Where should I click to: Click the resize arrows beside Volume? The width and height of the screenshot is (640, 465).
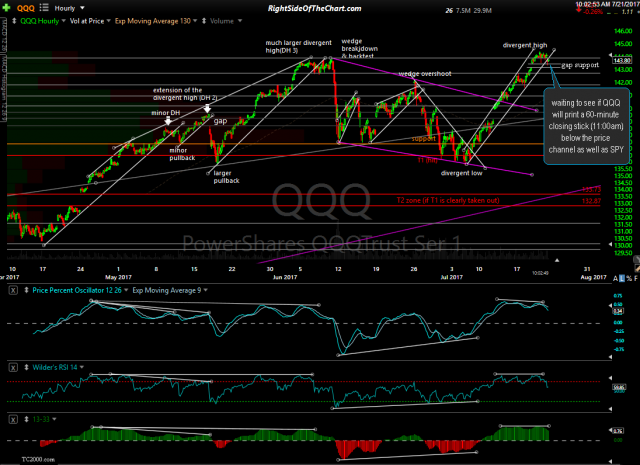pos(204,21)
